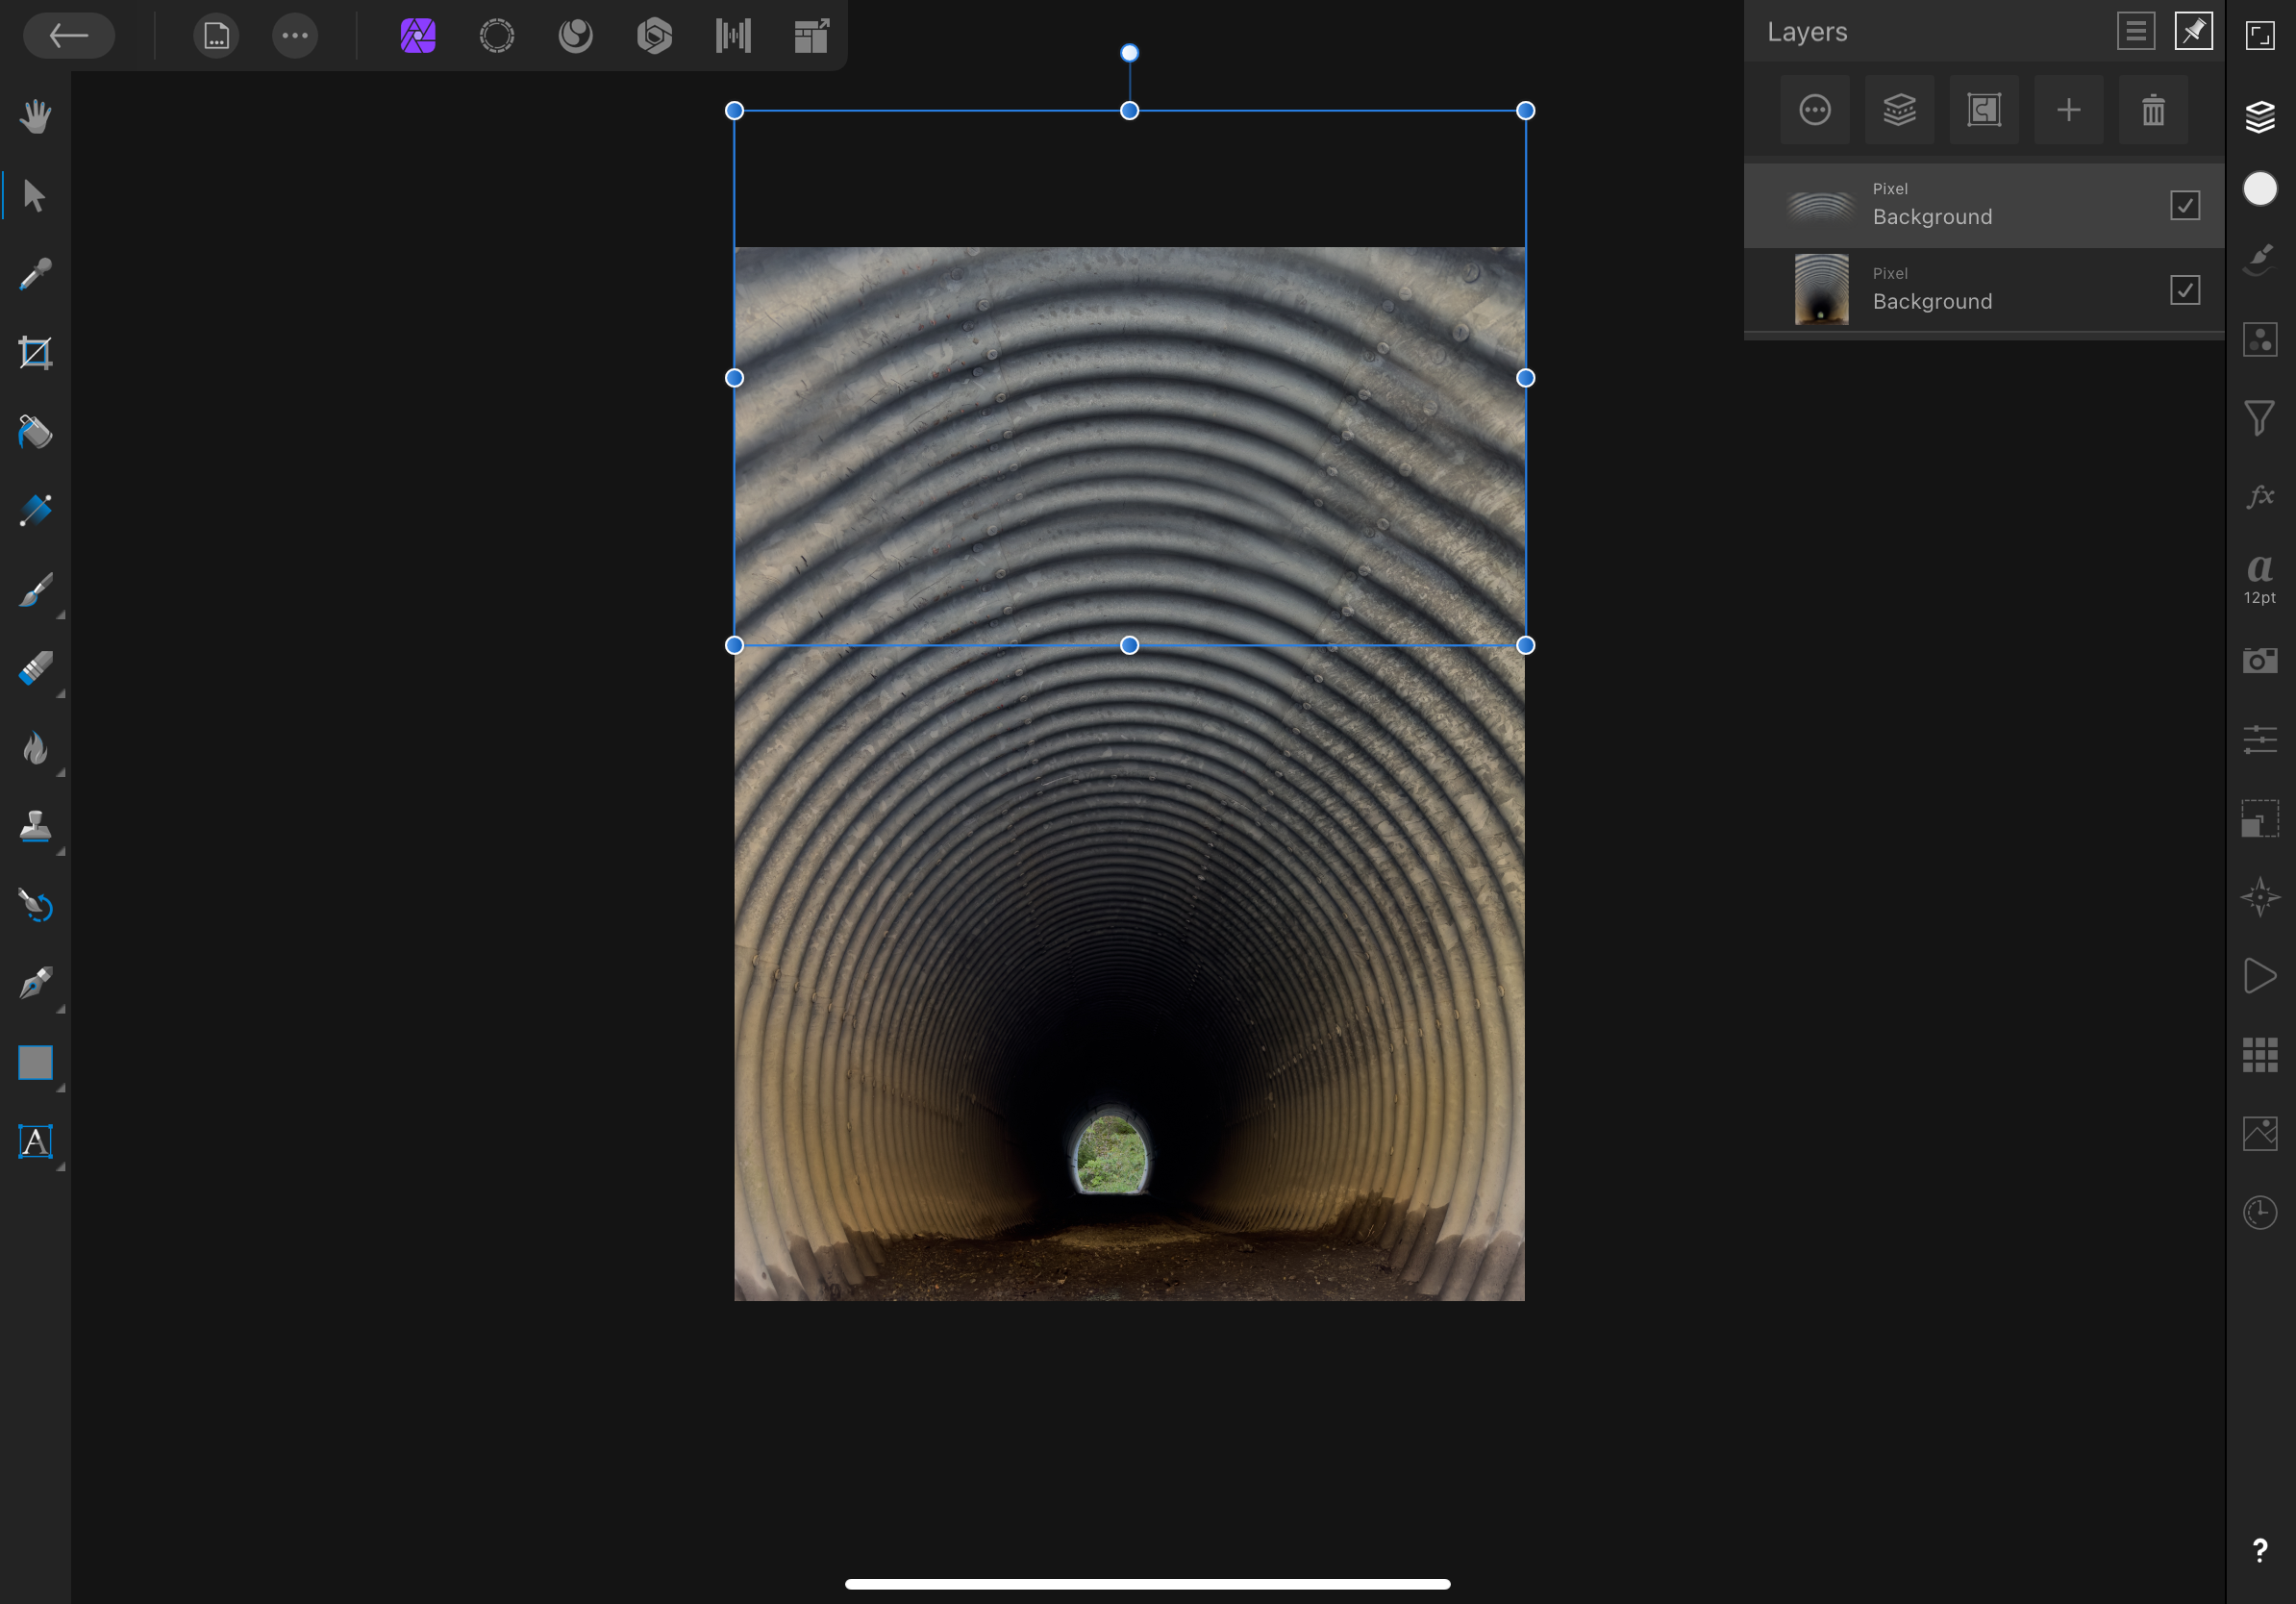The width and height of the screenshot is (2296, 1604).
Task: Select bottom Background layer tunnel thumbnail
Action: pos(1821,290)
